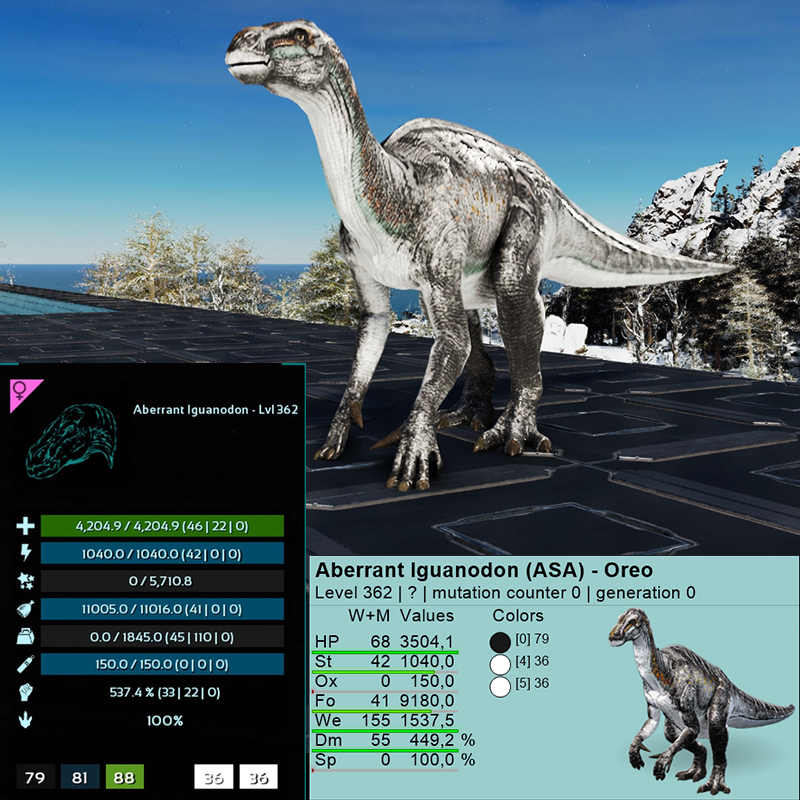Click the Ox row value 150,0
The height and width of the screenshot is (800, 800).
click(x=432, y=681)
